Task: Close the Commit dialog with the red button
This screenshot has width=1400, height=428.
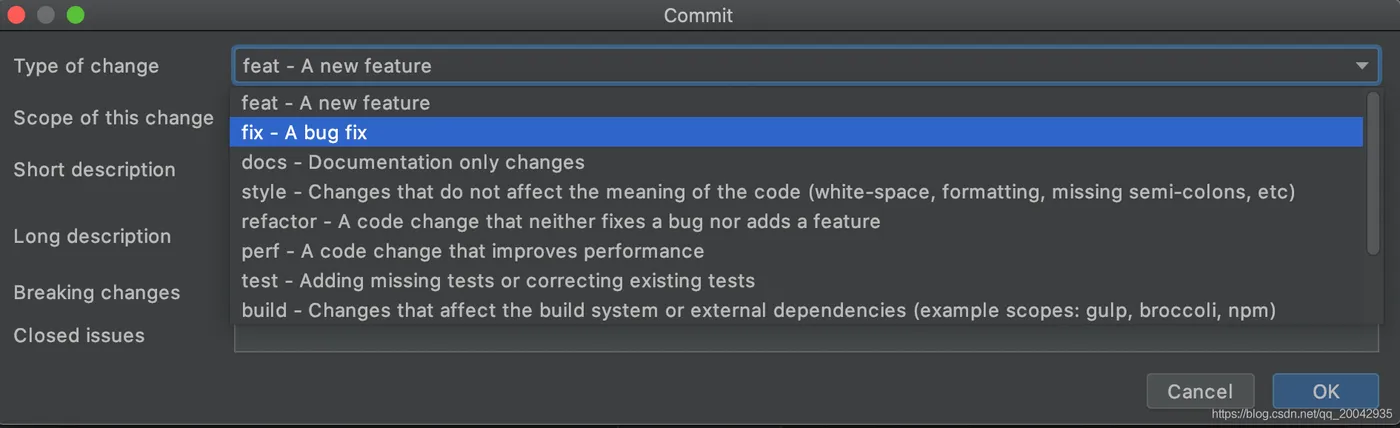Action: pos(16,15)
